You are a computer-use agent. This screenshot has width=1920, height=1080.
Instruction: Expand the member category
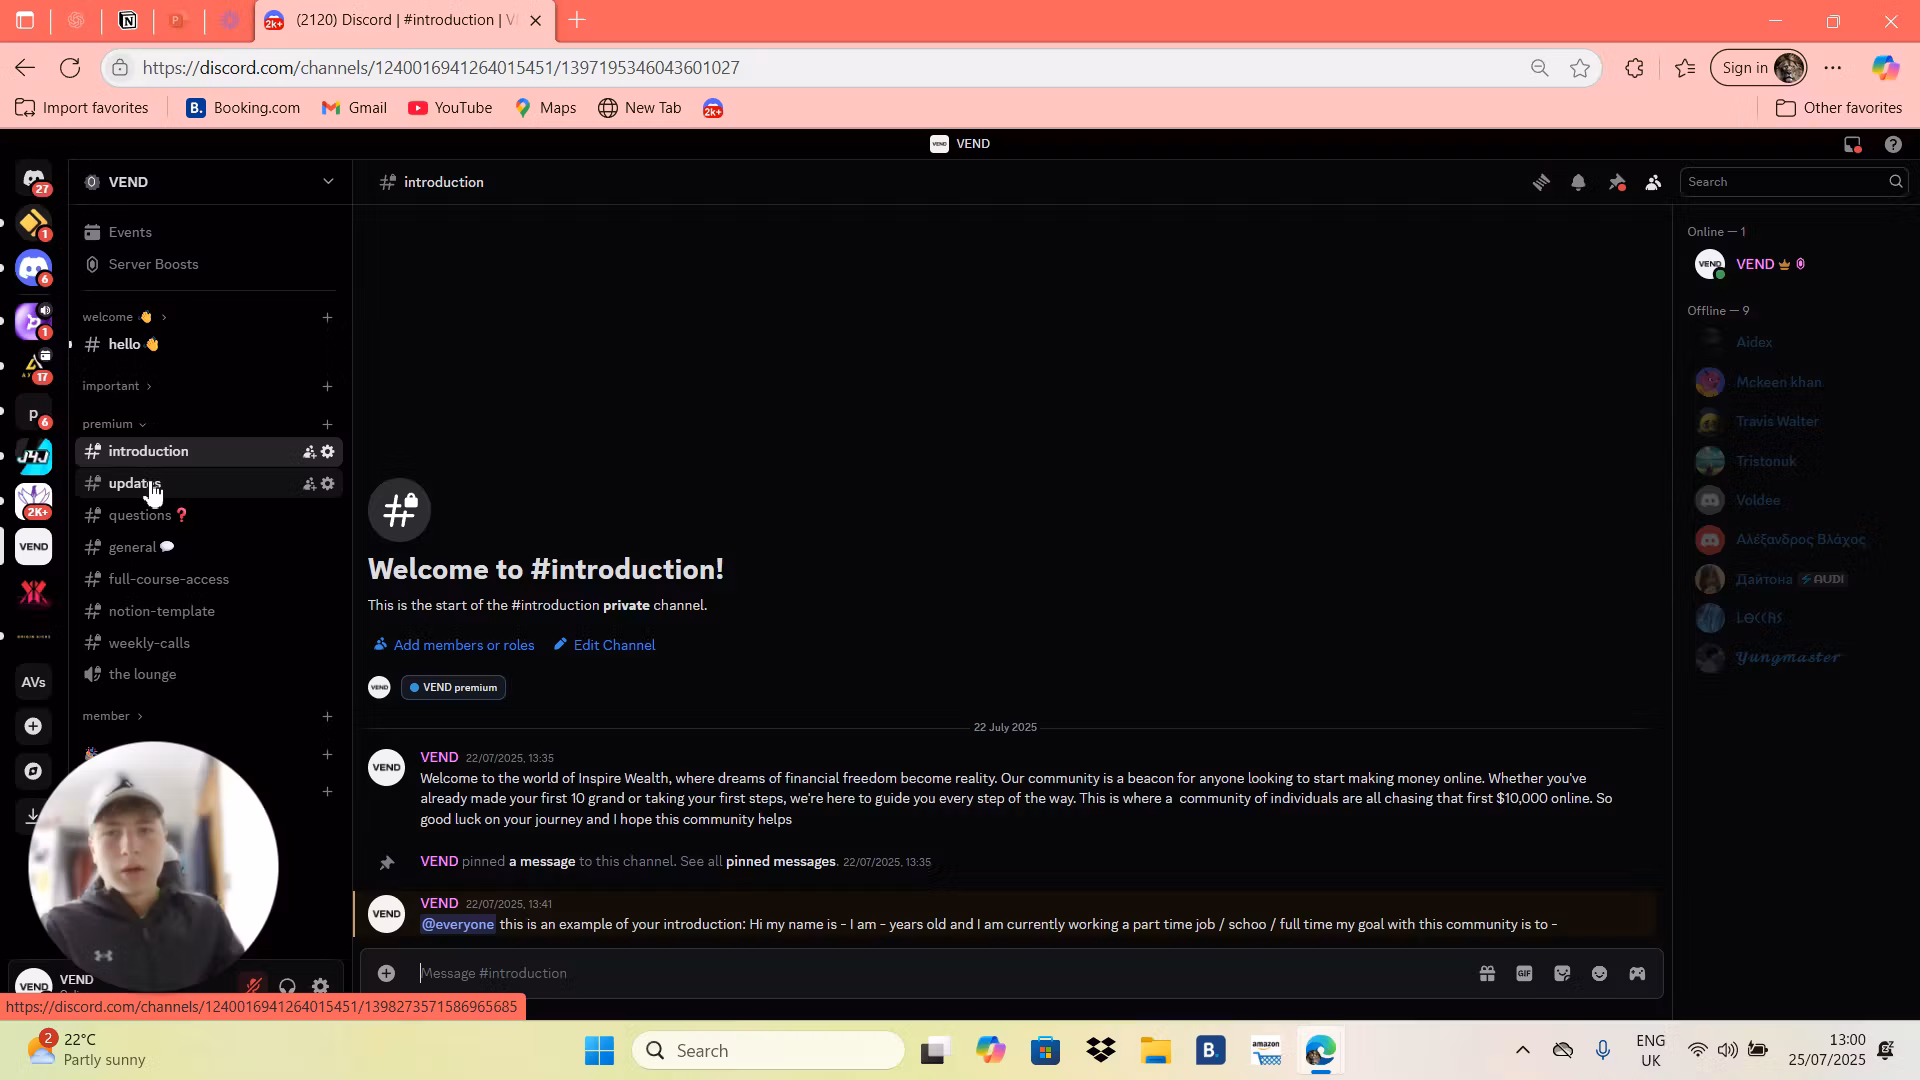tap(112, 716)
